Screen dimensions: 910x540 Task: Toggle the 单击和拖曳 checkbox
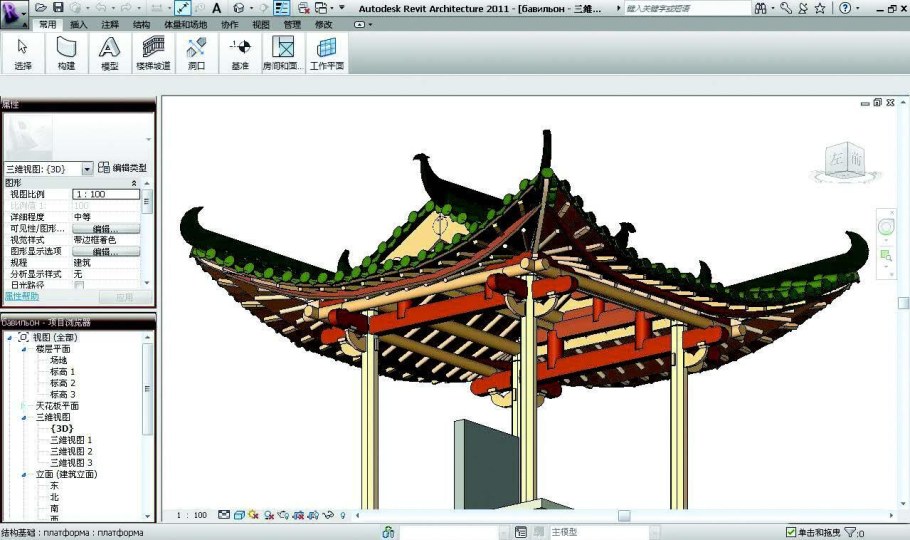[791, 533]
